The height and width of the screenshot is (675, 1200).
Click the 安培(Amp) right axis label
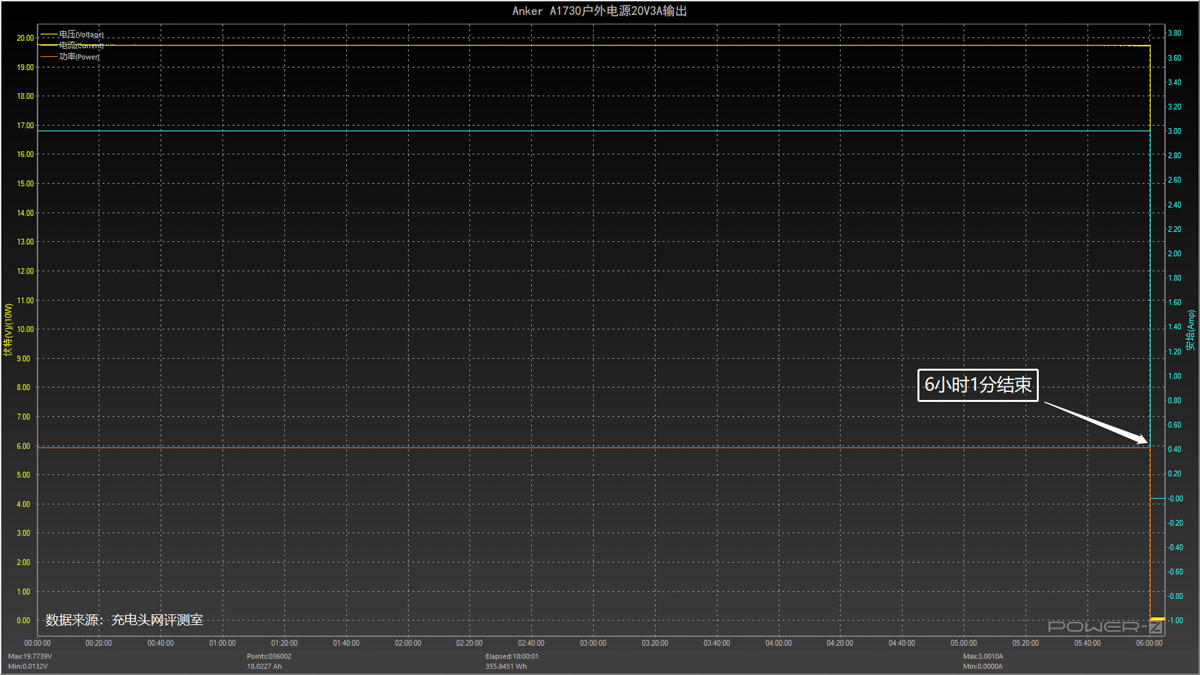pos(1190,330)
